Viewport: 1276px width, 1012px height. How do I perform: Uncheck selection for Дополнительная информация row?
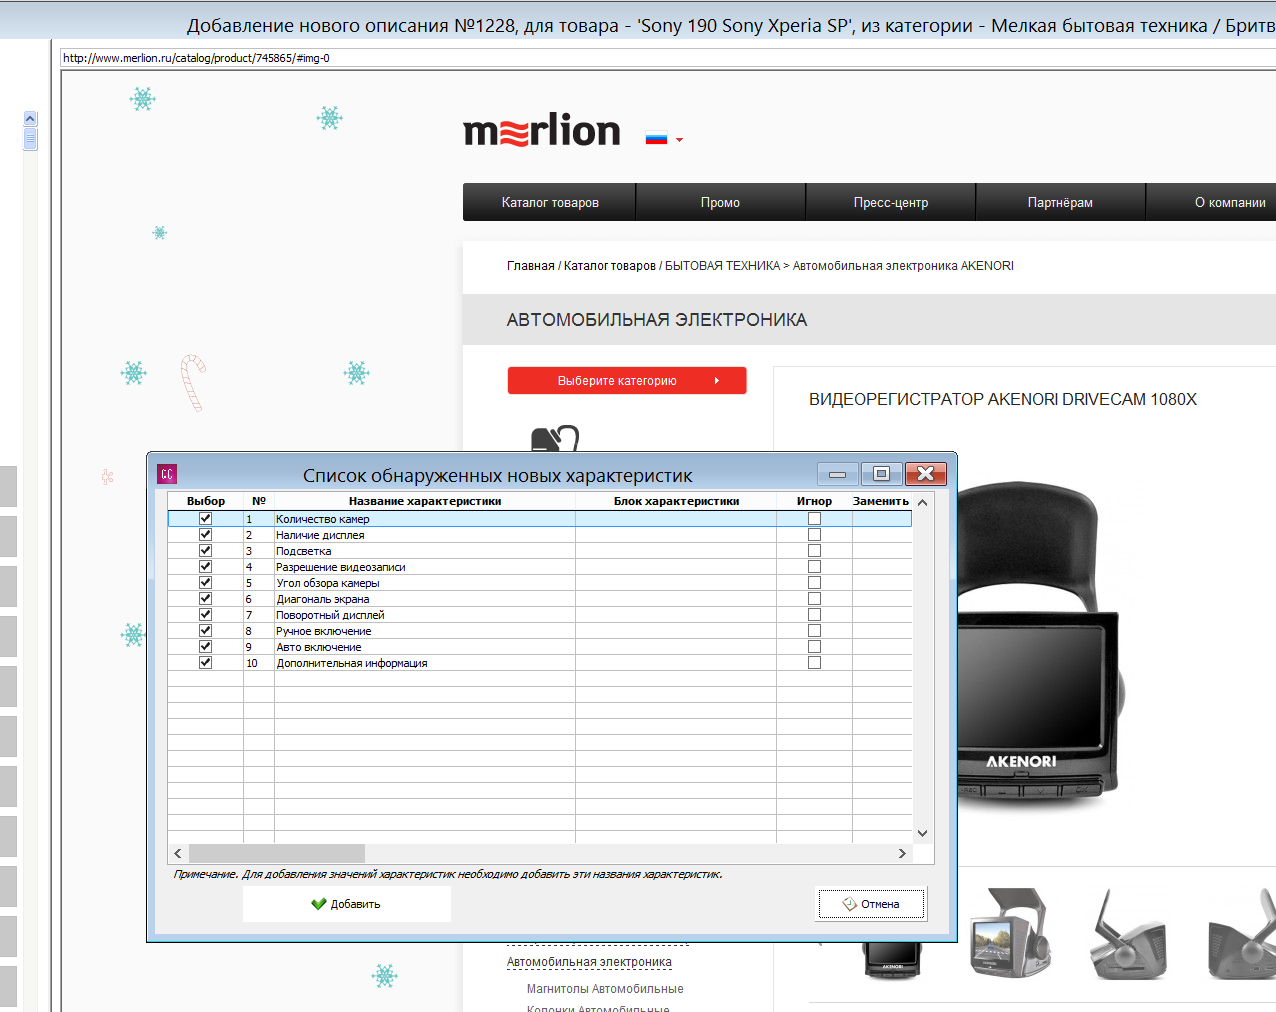click(x=205, y=662)
